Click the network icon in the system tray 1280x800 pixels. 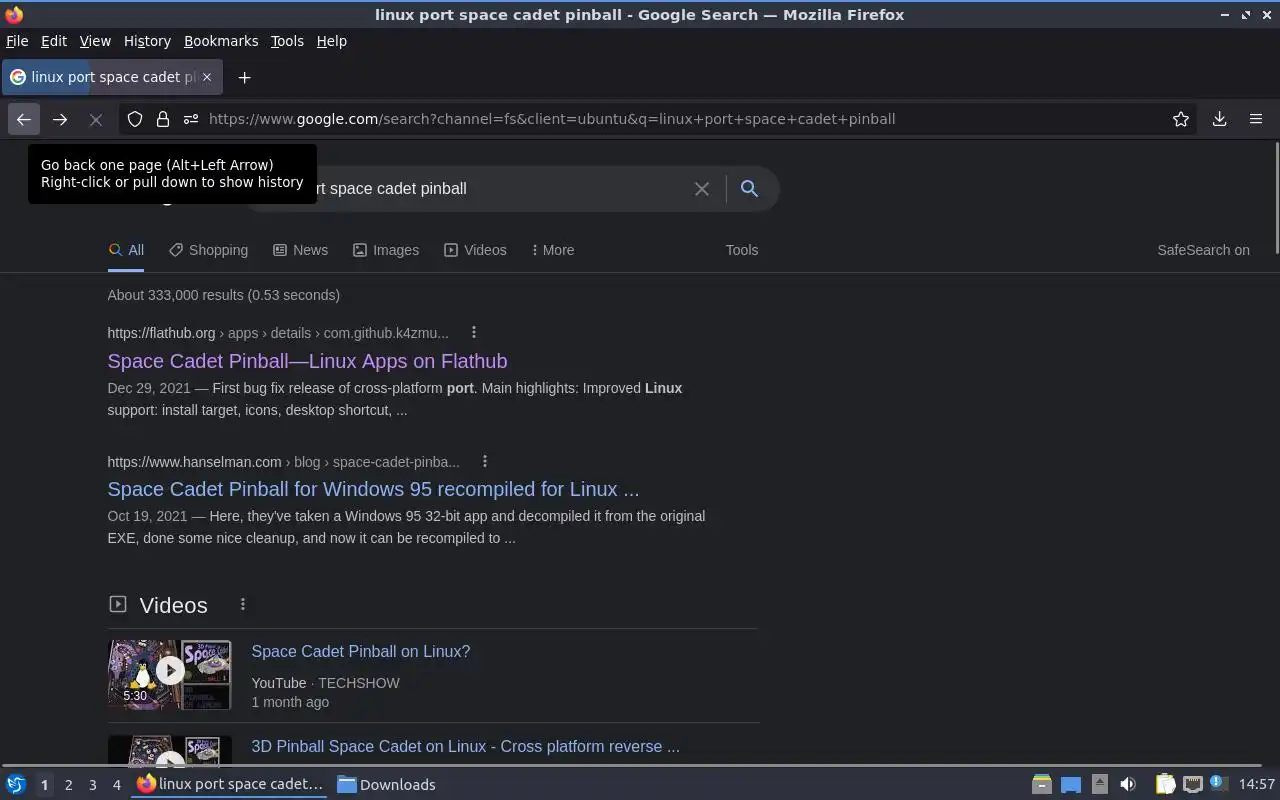coord(1192,785)
